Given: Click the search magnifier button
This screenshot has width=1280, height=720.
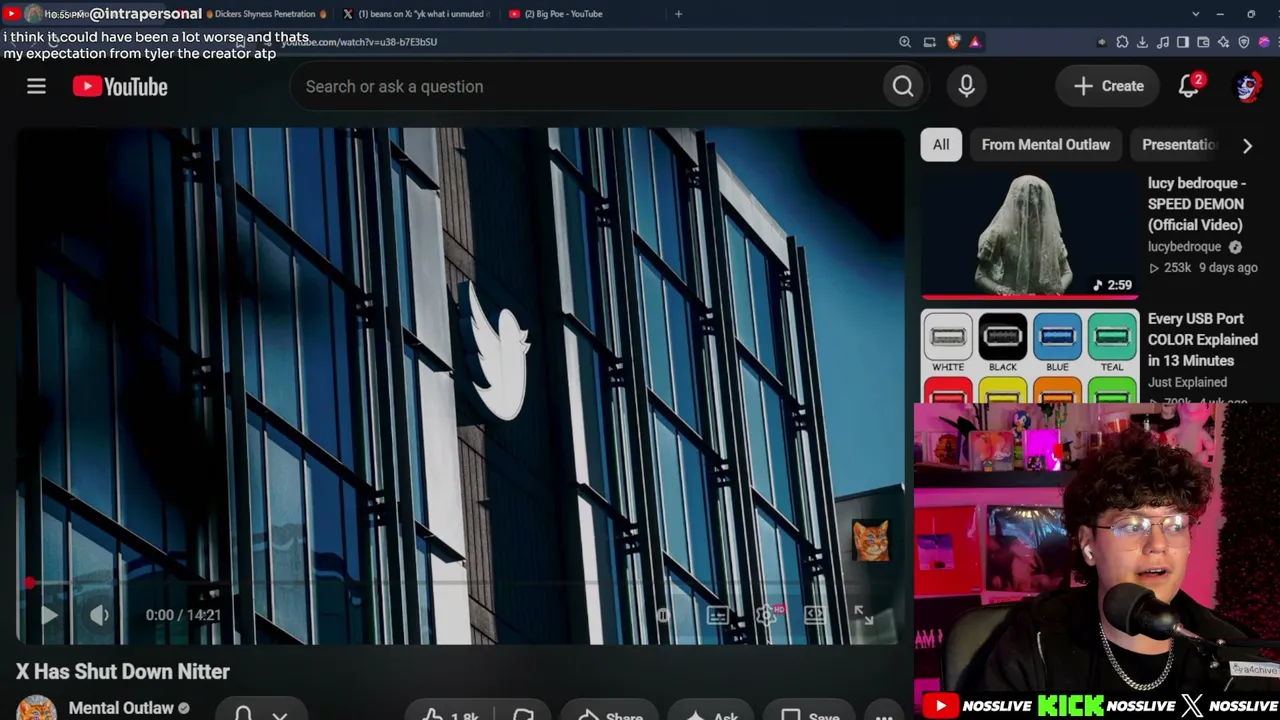Looking at the screenshot, I should pos(903,87).
